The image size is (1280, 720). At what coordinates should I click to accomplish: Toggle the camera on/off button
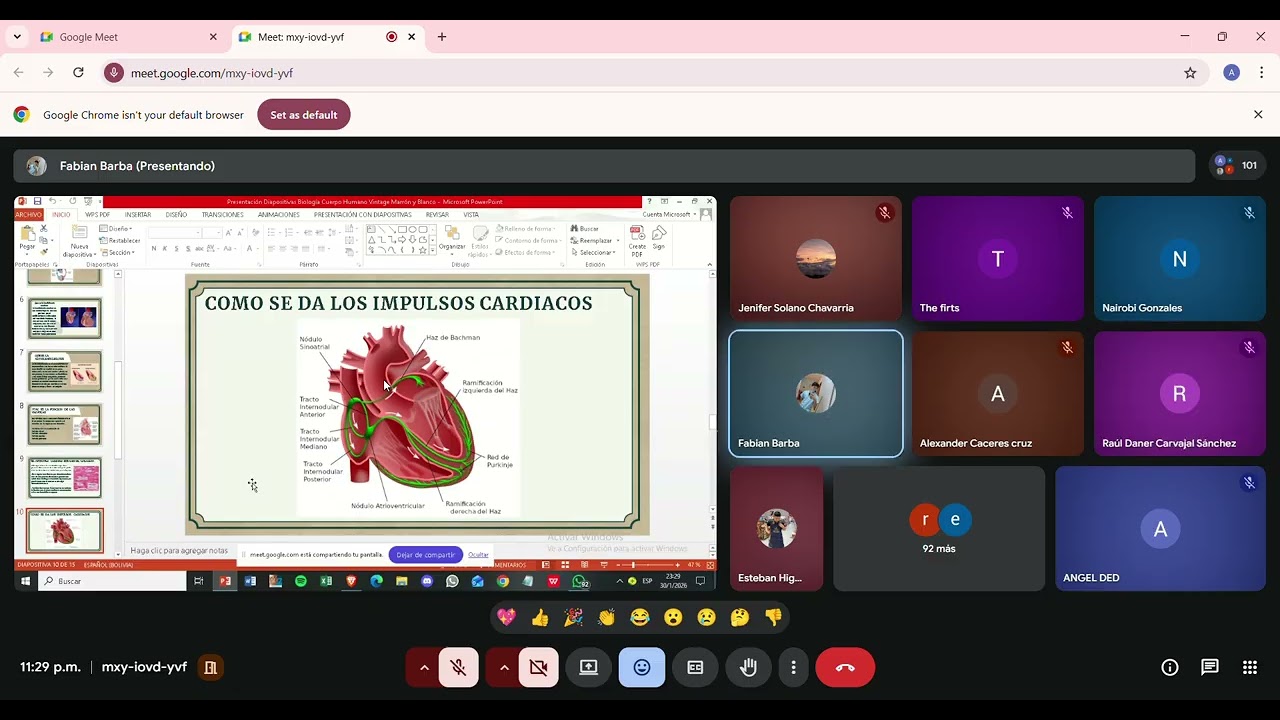[539, 668]
